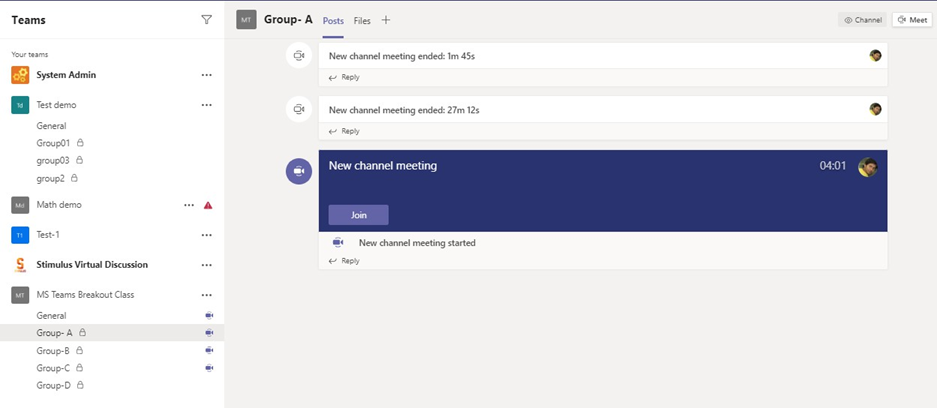Select the Math demo team name
The height and width of the screenshot is (408, 937).
[x=59, y=205]
